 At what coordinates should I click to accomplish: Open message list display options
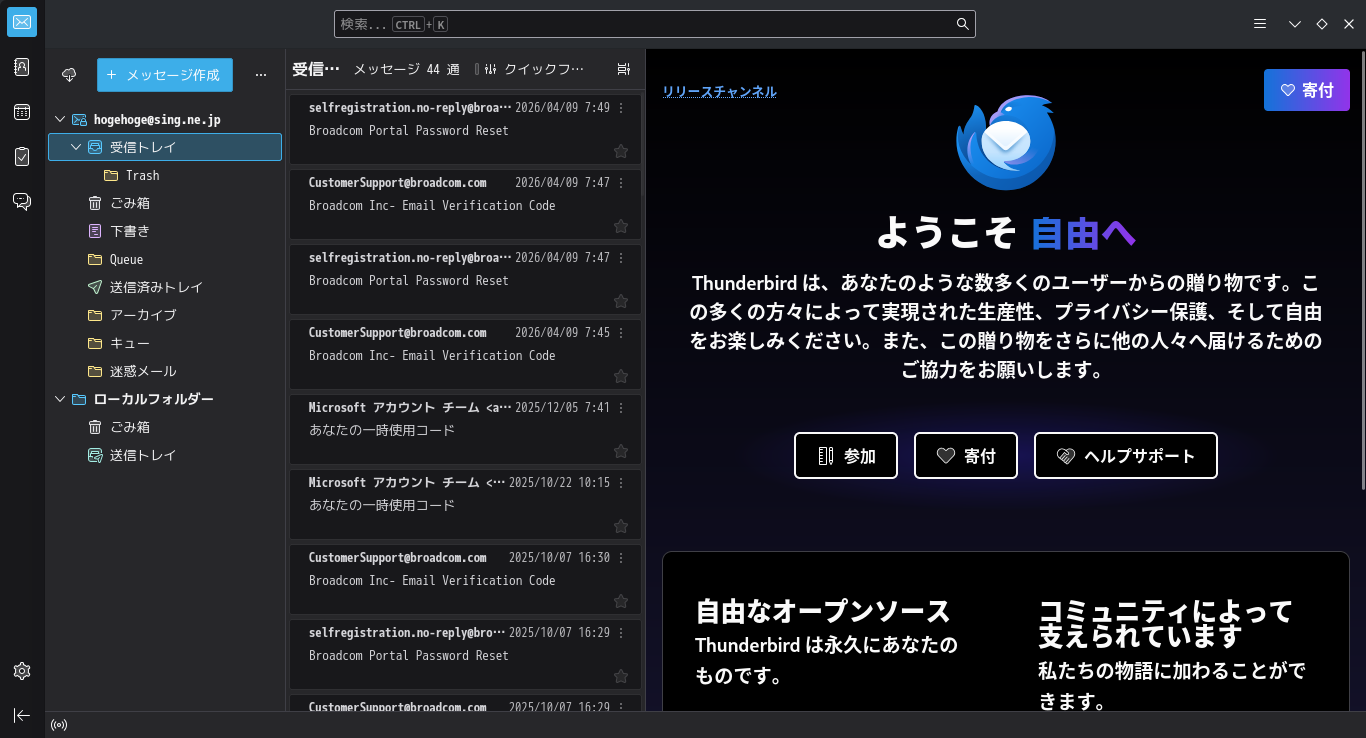point(624,69)
